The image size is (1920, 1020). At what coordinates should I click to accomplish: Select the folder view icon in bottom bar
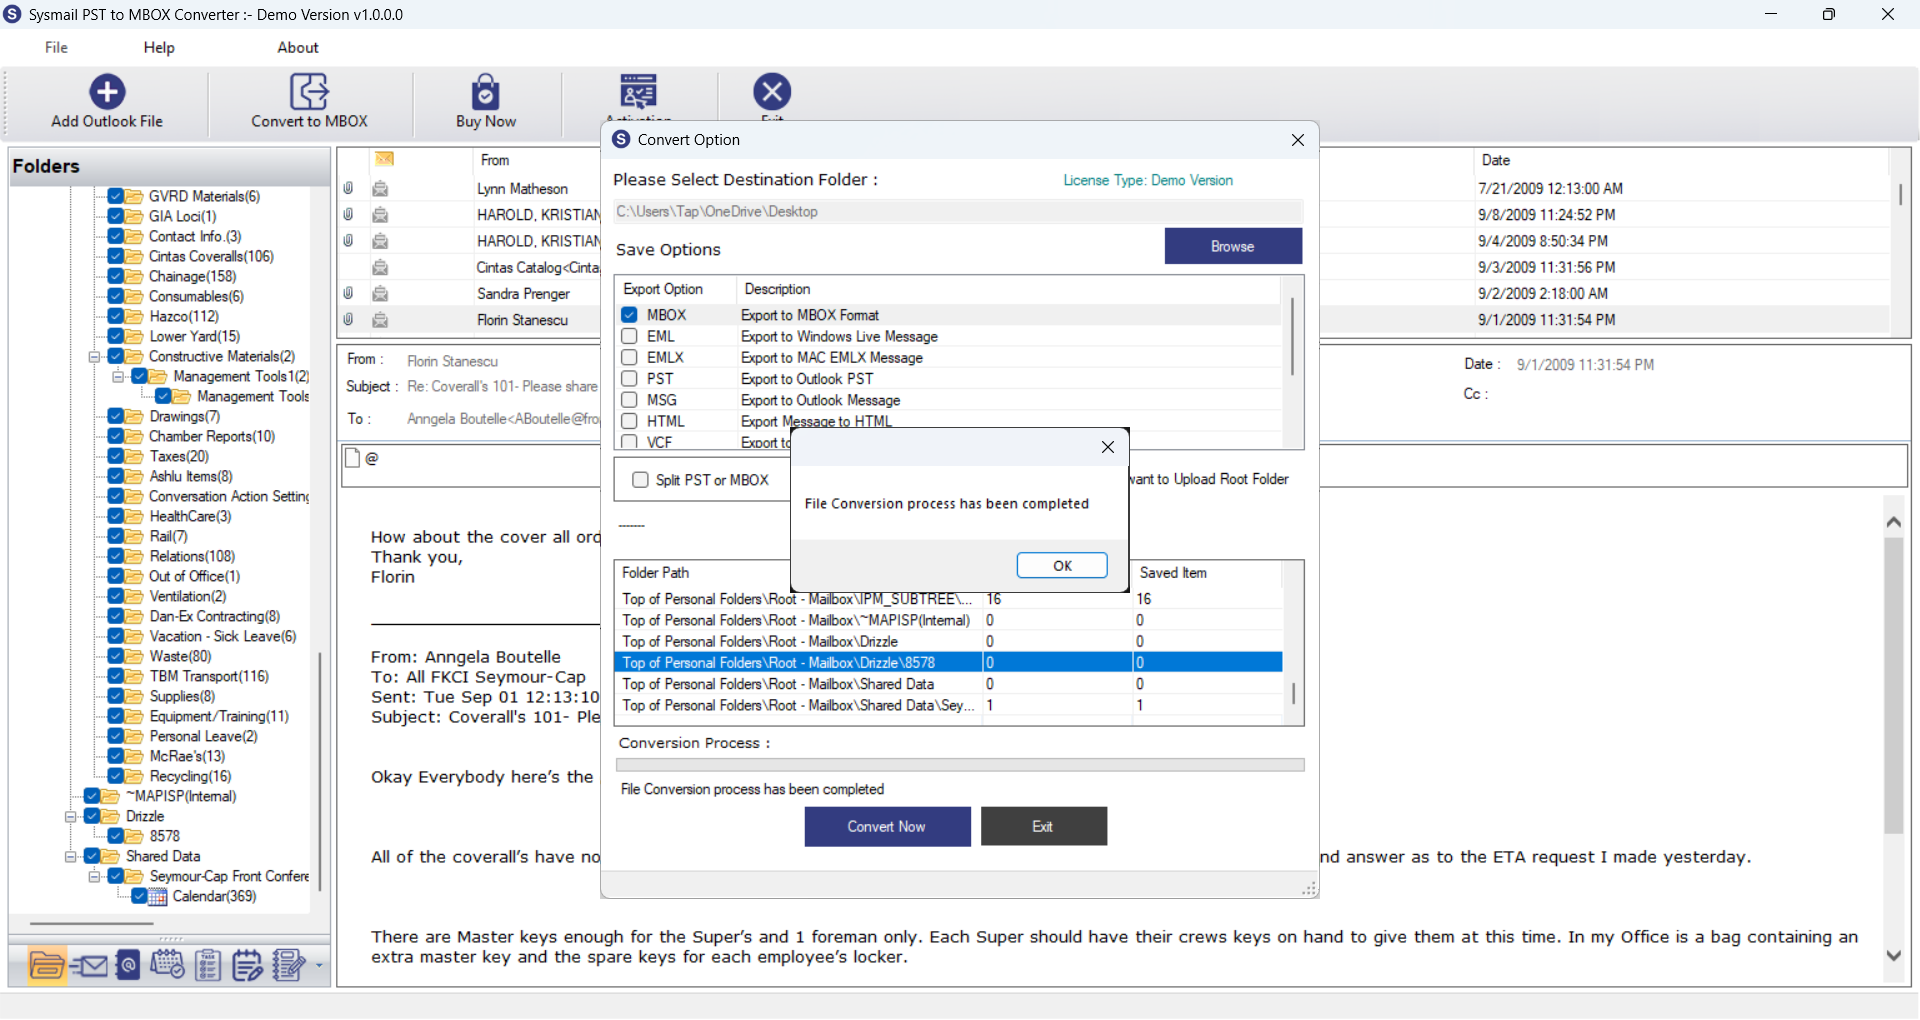click(47, 965)
